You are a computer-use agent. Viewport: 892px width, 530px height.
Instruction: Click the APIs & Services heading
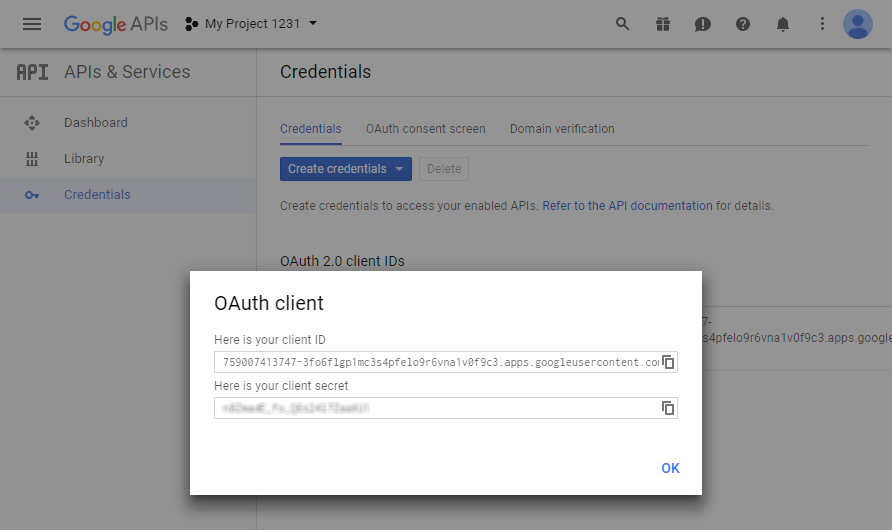pos(127,72)
